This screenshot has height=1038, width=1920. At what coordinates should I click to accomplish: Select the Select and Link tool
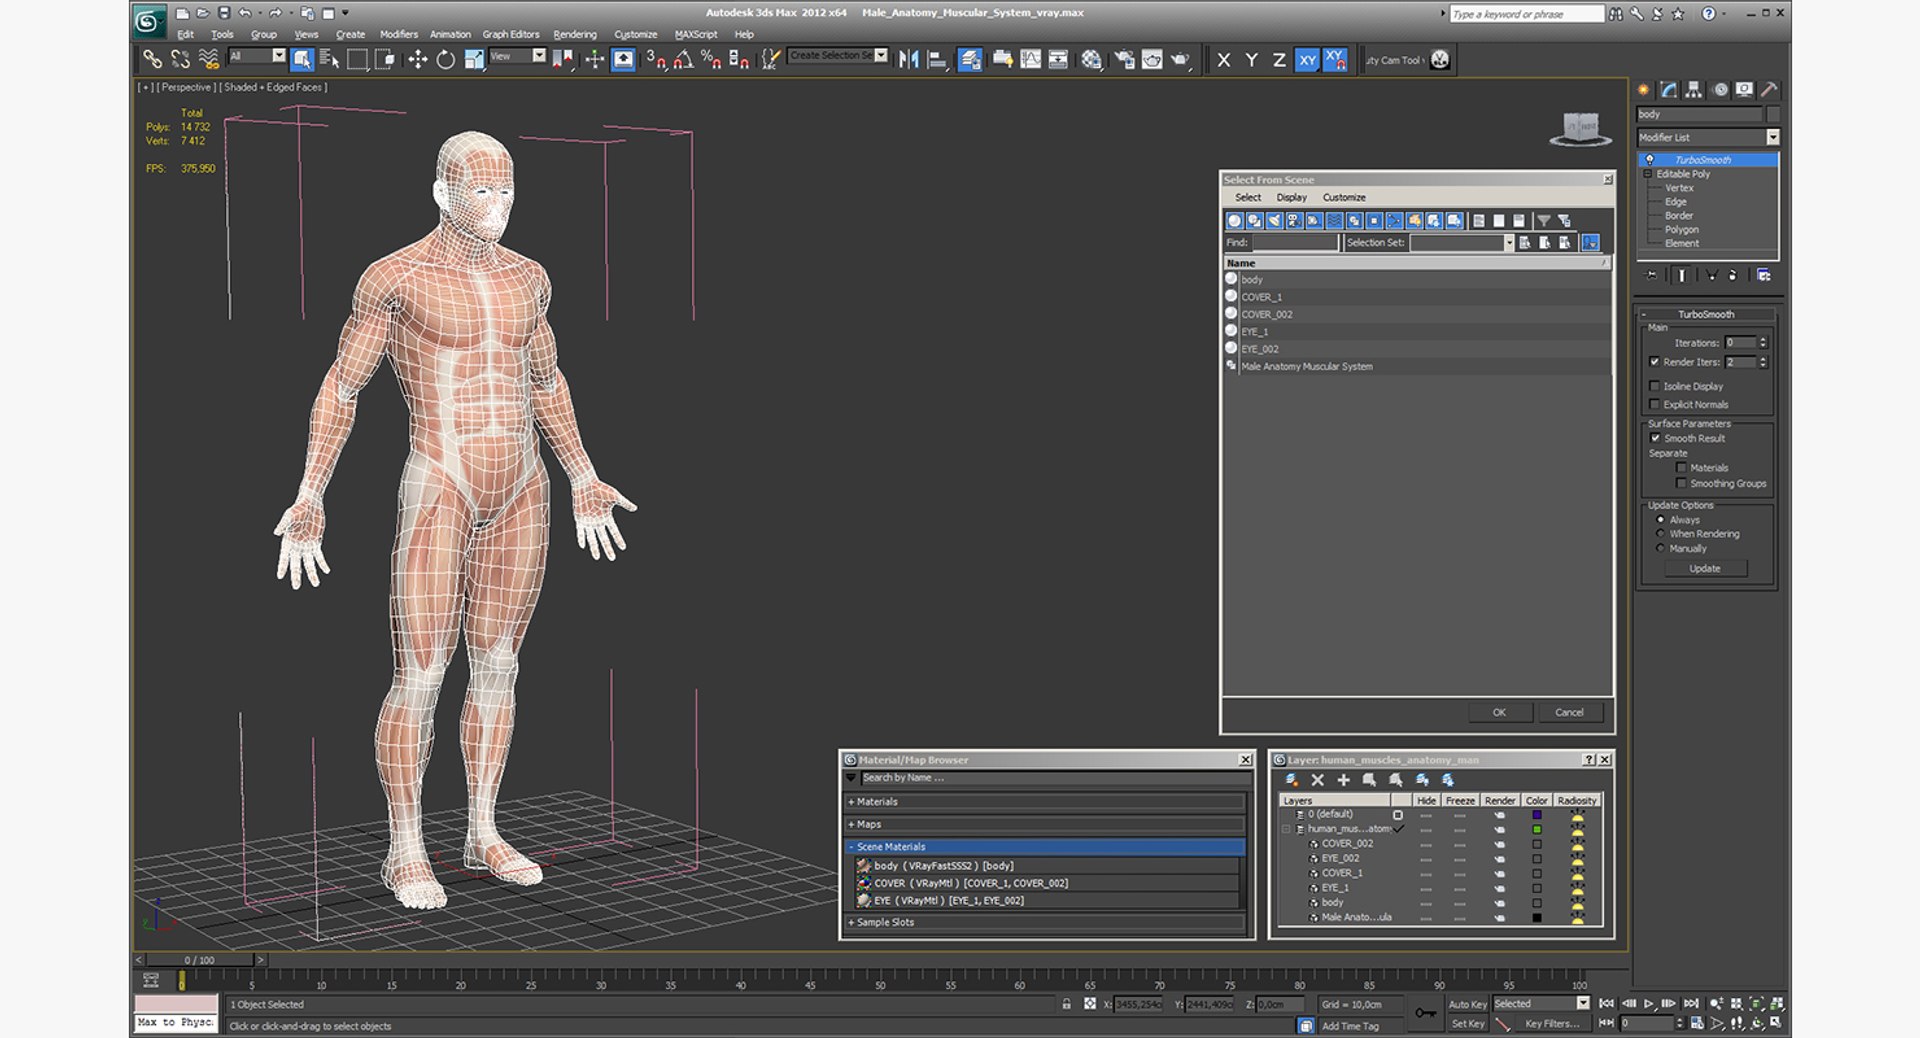tap(152, 60)
